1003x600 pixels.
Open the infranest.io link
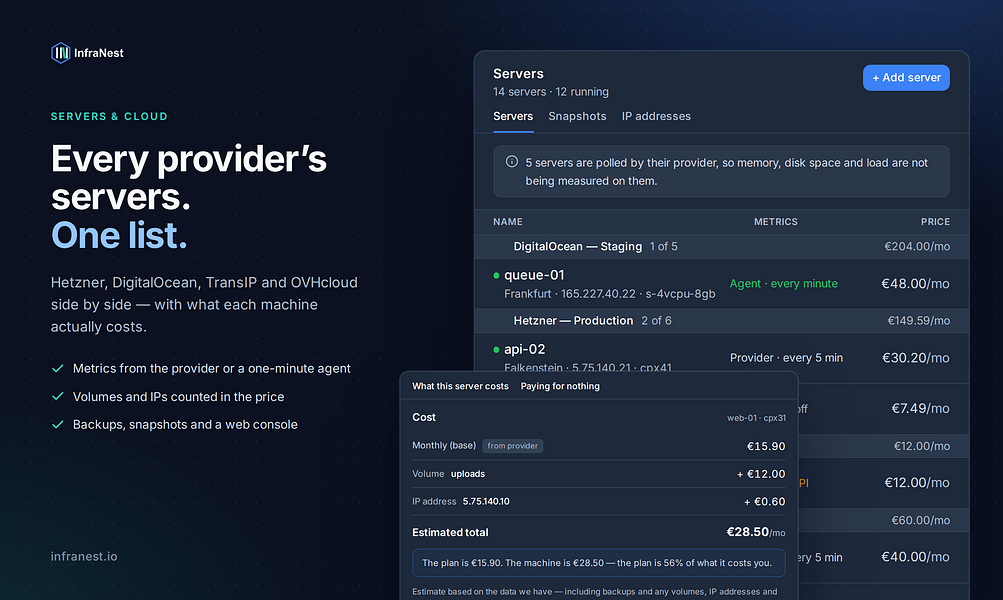coord(84,557)
